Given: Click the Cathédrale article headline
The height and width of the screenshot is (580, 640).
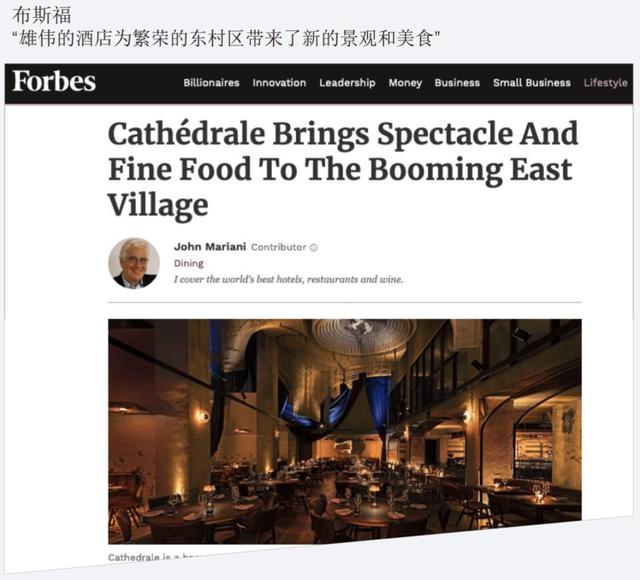Looking at the screenshot, I should click(x=343, y=169).
